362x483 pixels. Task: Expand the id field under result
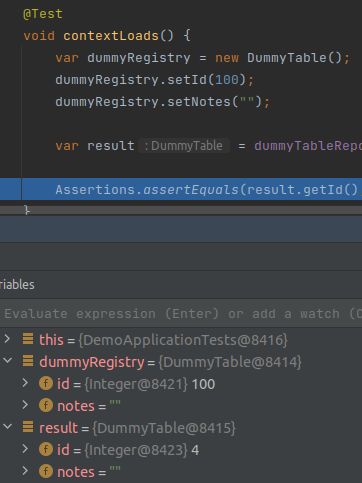25,449
